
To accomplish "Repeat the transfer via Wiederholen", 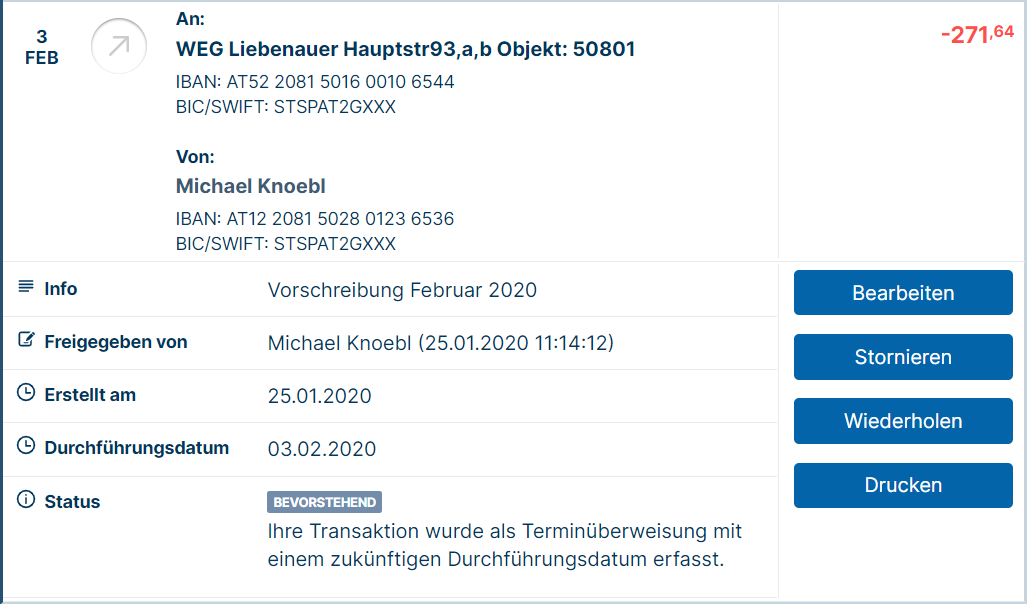I will tap(903, 421).
